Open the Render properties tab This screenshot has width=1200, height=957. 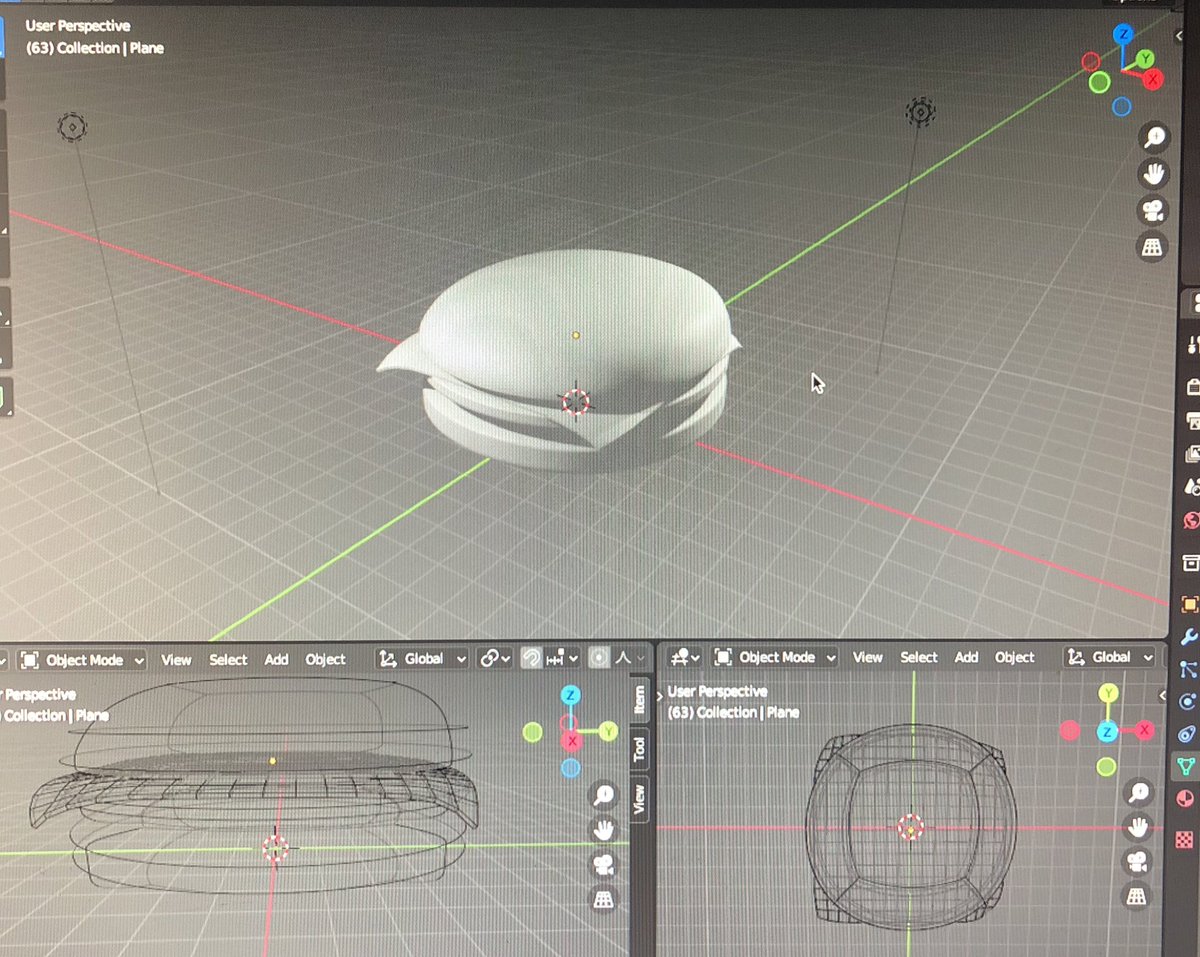tap(1191, 385)
